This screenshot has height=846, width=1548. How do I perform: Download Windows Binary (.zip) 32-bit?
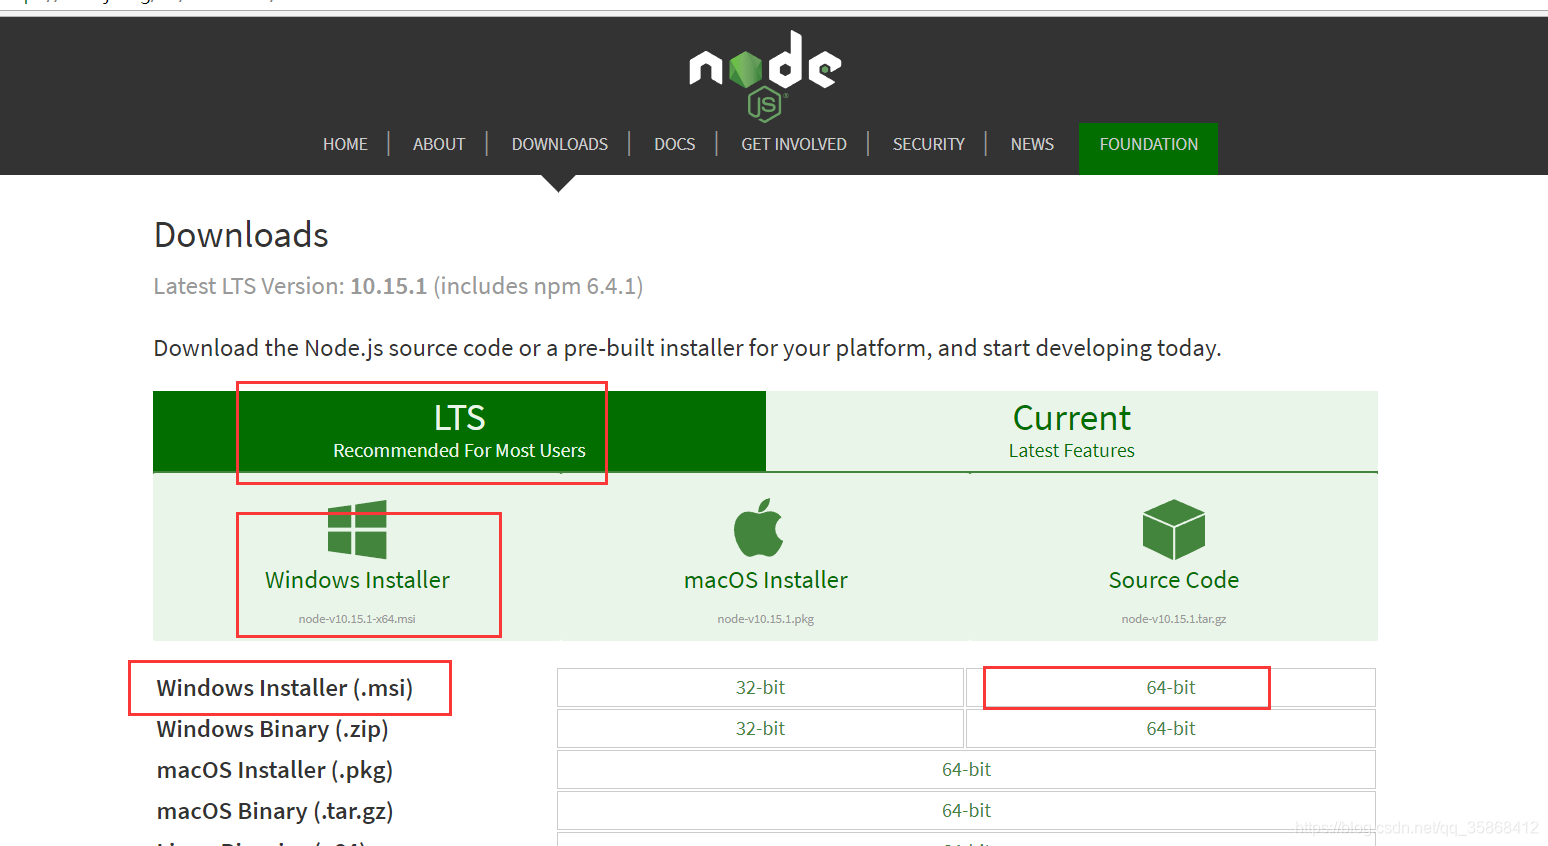pyautogui.click(x=760, y=729)
